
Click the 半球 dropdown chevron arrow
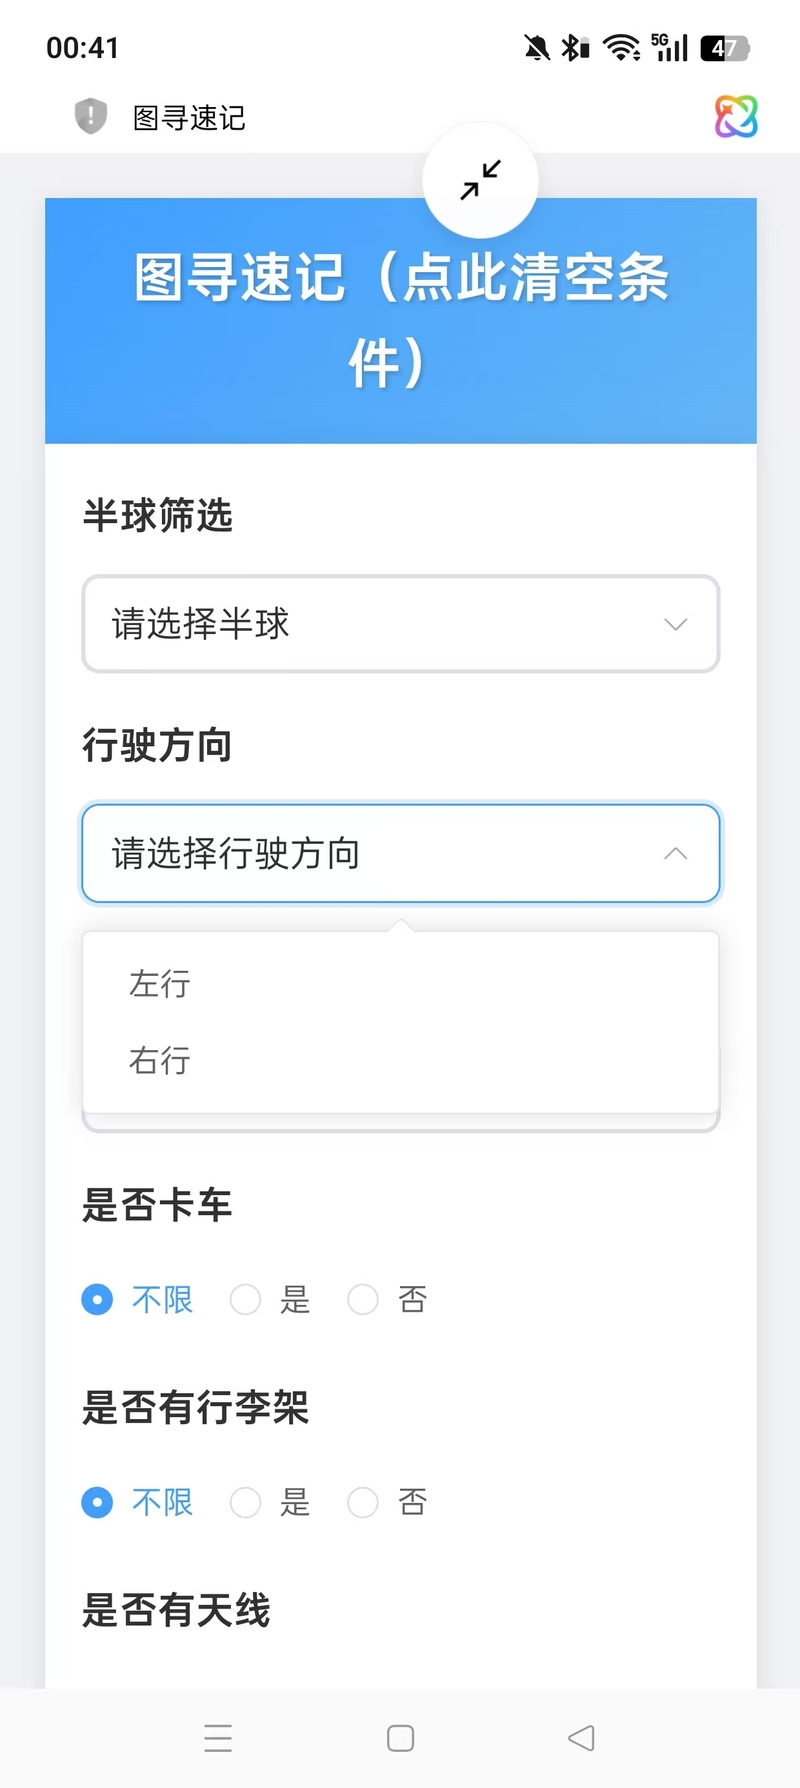tap(676, 624)
